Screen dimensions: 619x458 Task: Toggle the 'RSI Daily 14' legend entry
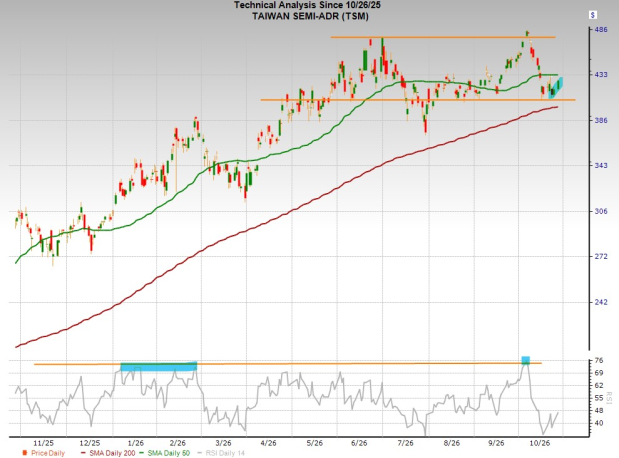(220, 453)
